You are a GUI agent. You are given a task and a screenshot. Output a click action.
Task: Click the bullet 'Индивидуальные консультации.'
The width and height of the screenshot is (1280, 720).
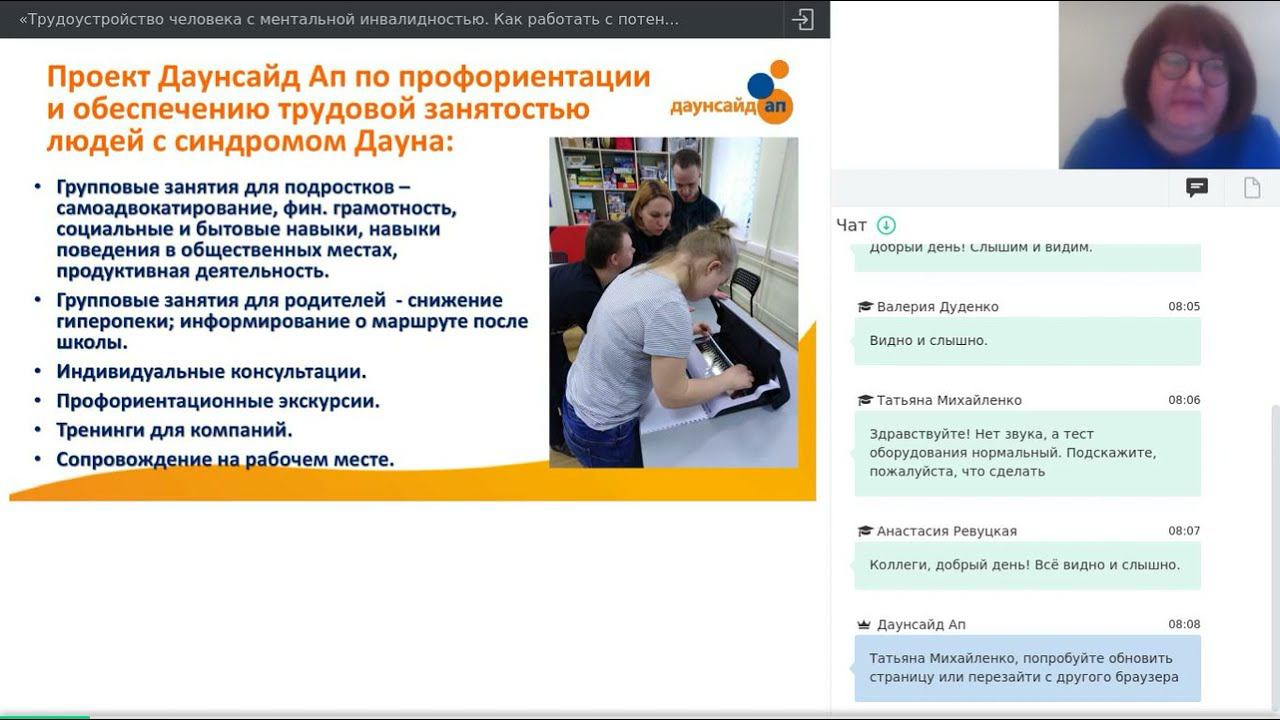[x=211, y=371]
